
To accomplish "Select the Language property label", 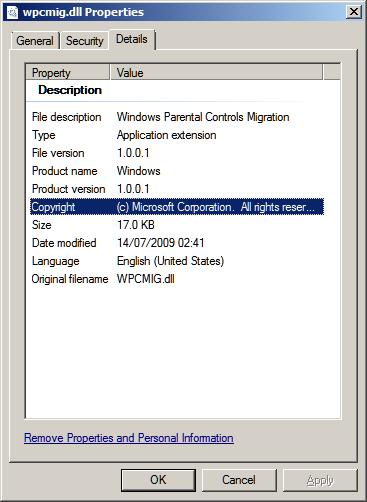I will pos(56,261).
